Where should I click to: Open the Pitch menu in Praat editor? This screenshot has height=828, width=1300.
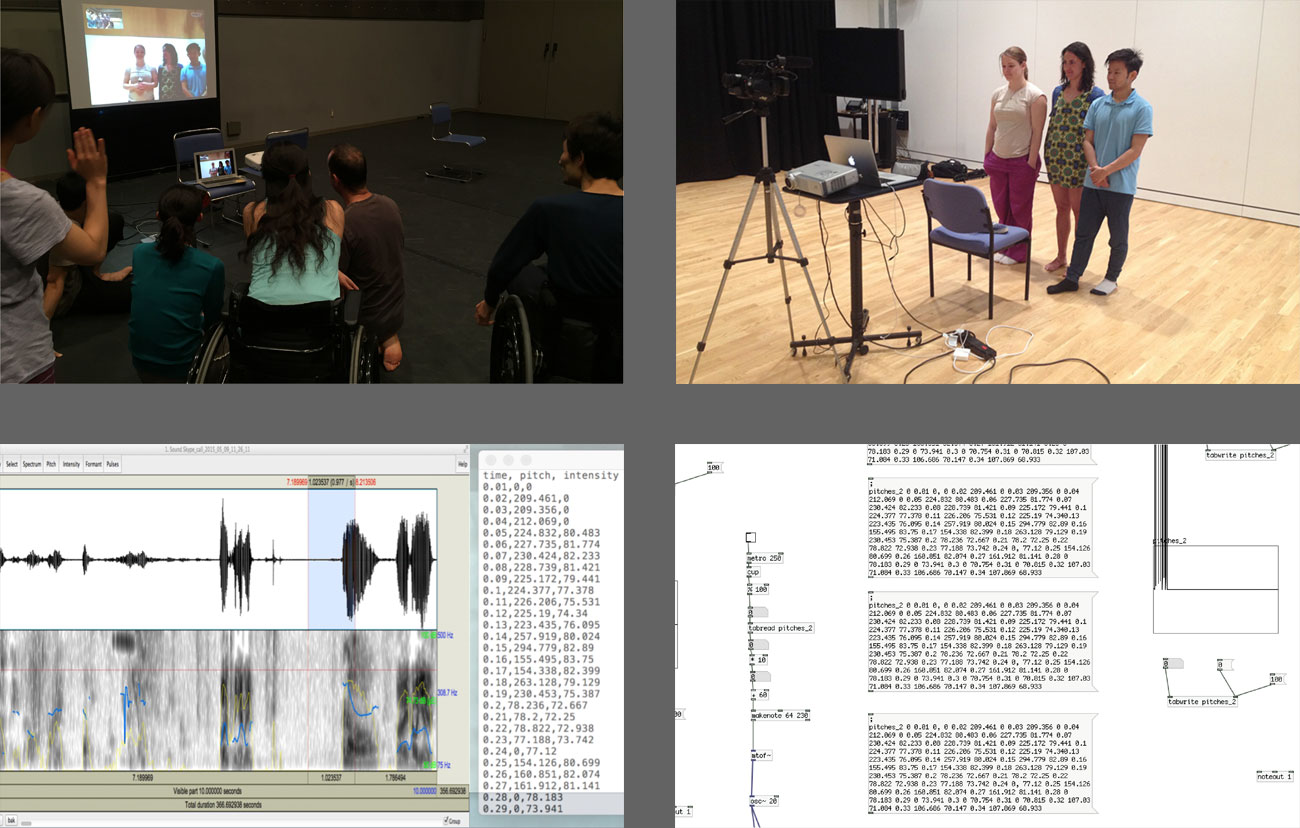51,464
